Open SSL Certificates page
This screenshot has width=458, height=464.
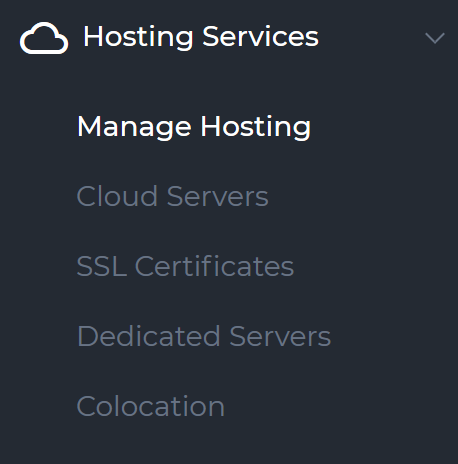[x=185, y=266]
